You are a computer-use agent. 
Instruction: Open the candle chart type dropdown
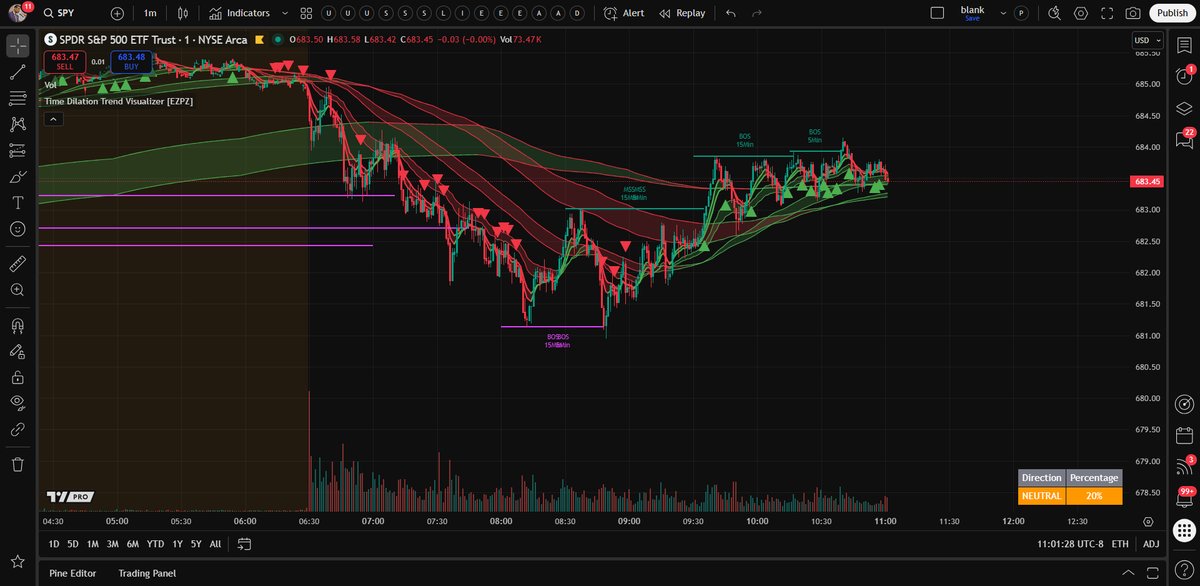click(x=182, y=13)
